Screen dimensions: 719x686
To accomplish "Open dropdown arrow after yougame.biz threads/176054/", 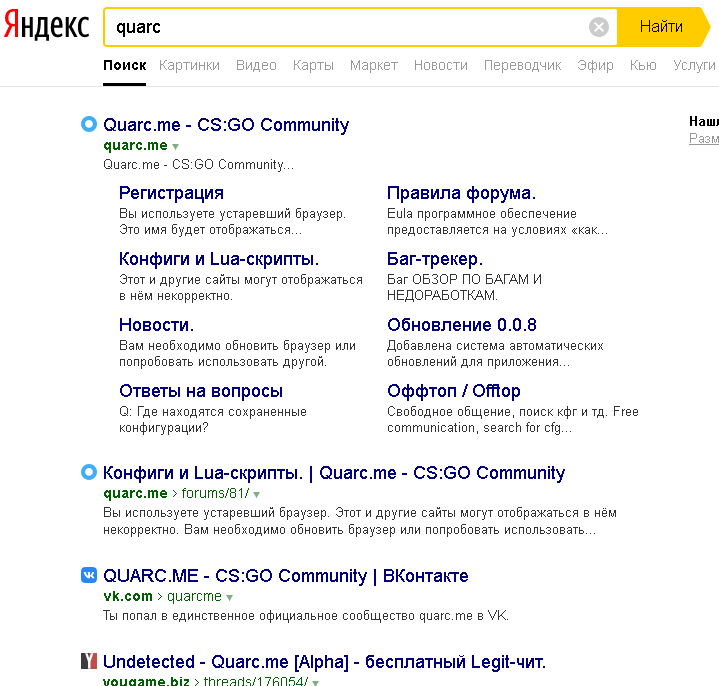I will pos(315,683).
